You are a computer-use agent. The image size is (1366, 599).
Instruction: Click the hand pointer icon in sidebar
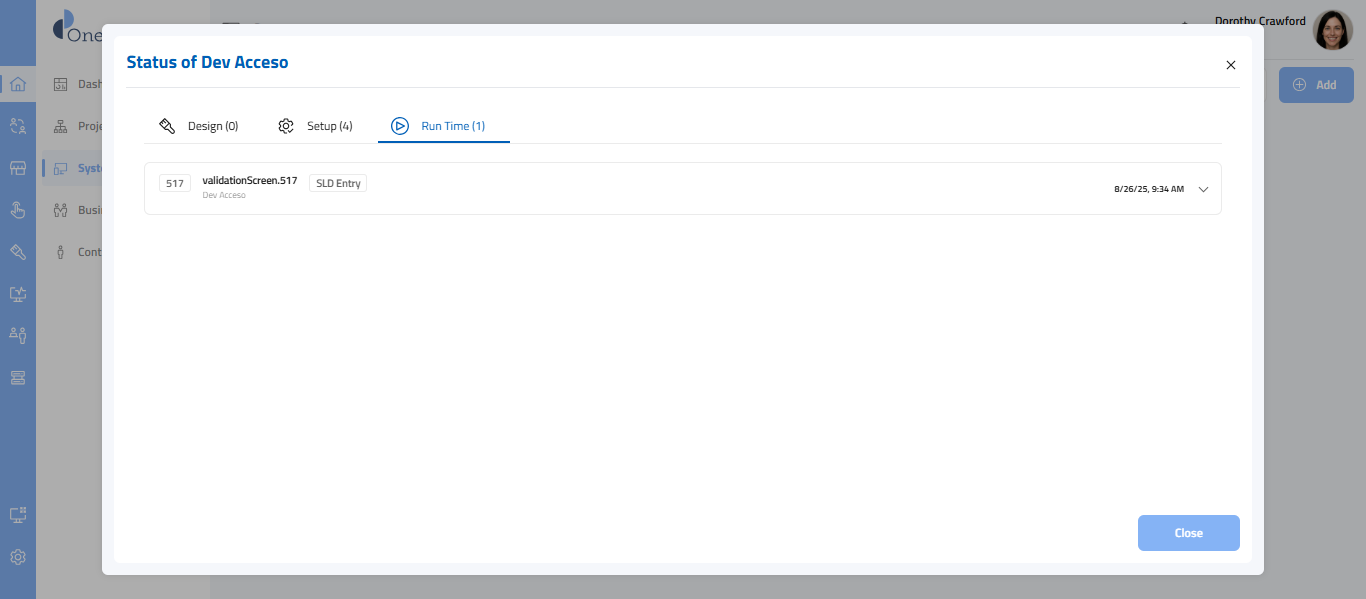coord(18,210)
